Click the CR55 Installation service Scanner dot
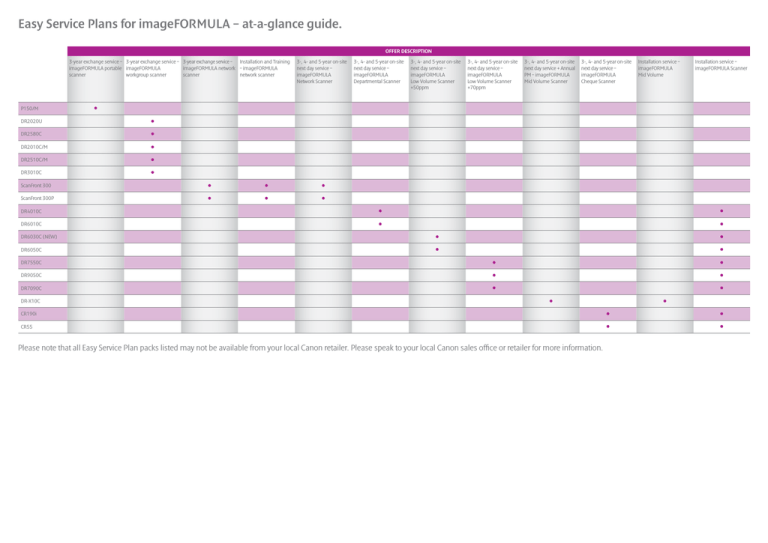Screen dimensions: 768x543 (x=721, y=327)
